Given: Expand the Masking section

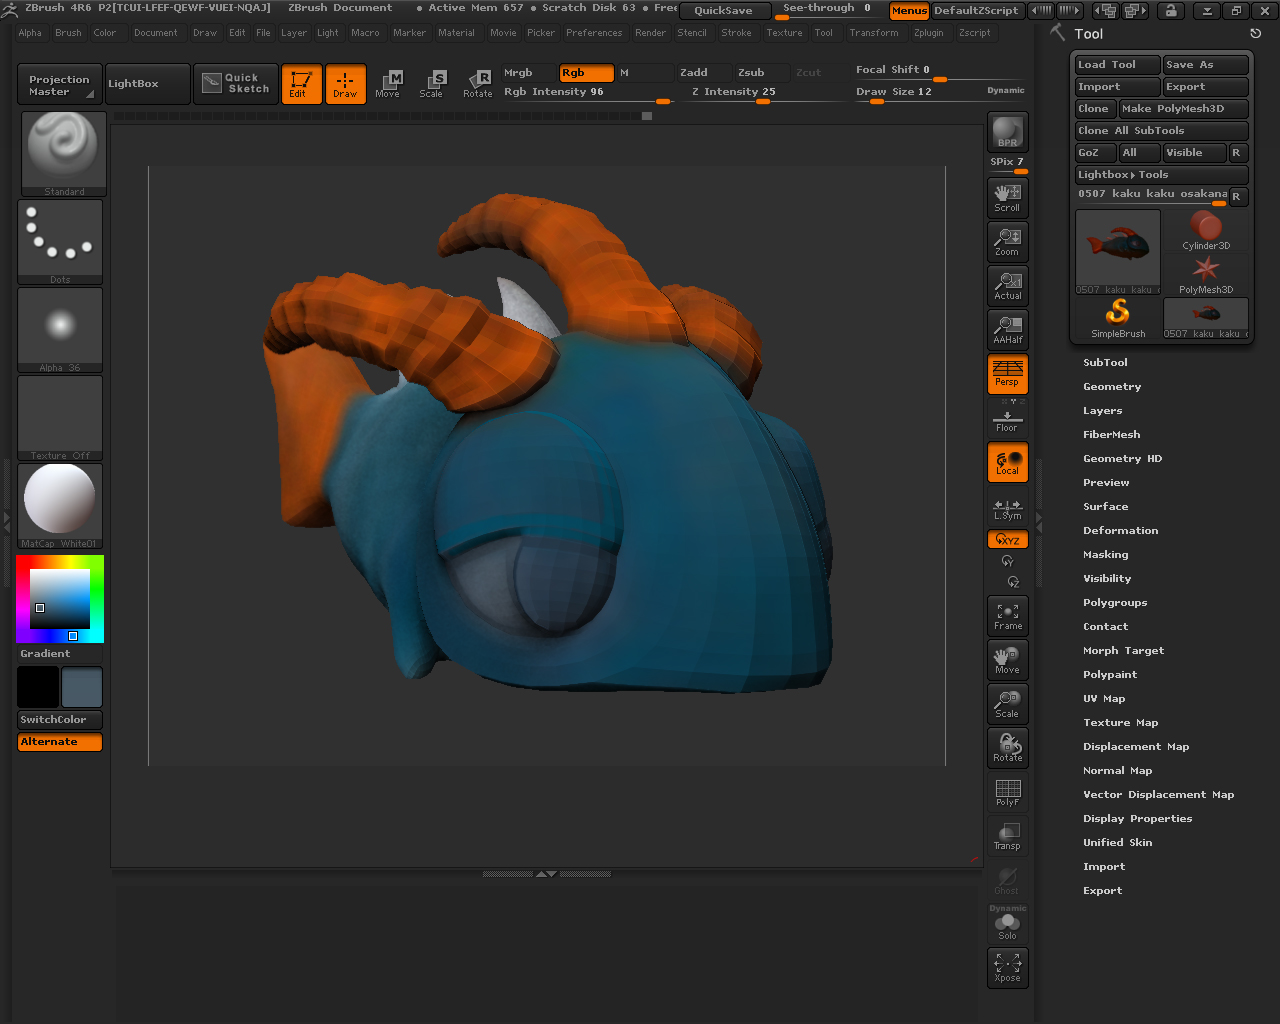Looking at the screenshot, I should pos(1105,555).
